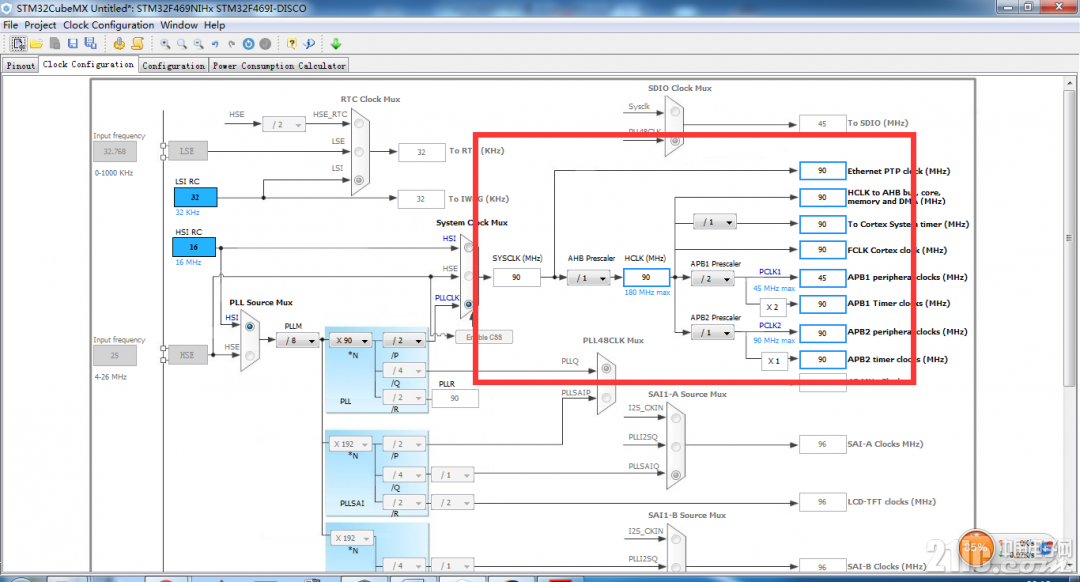The height and width of the screenshot is (582, 1080).
Task: Select HSE_RTC input on RTC Clock Mux
Action: click(x=359, y=123)
